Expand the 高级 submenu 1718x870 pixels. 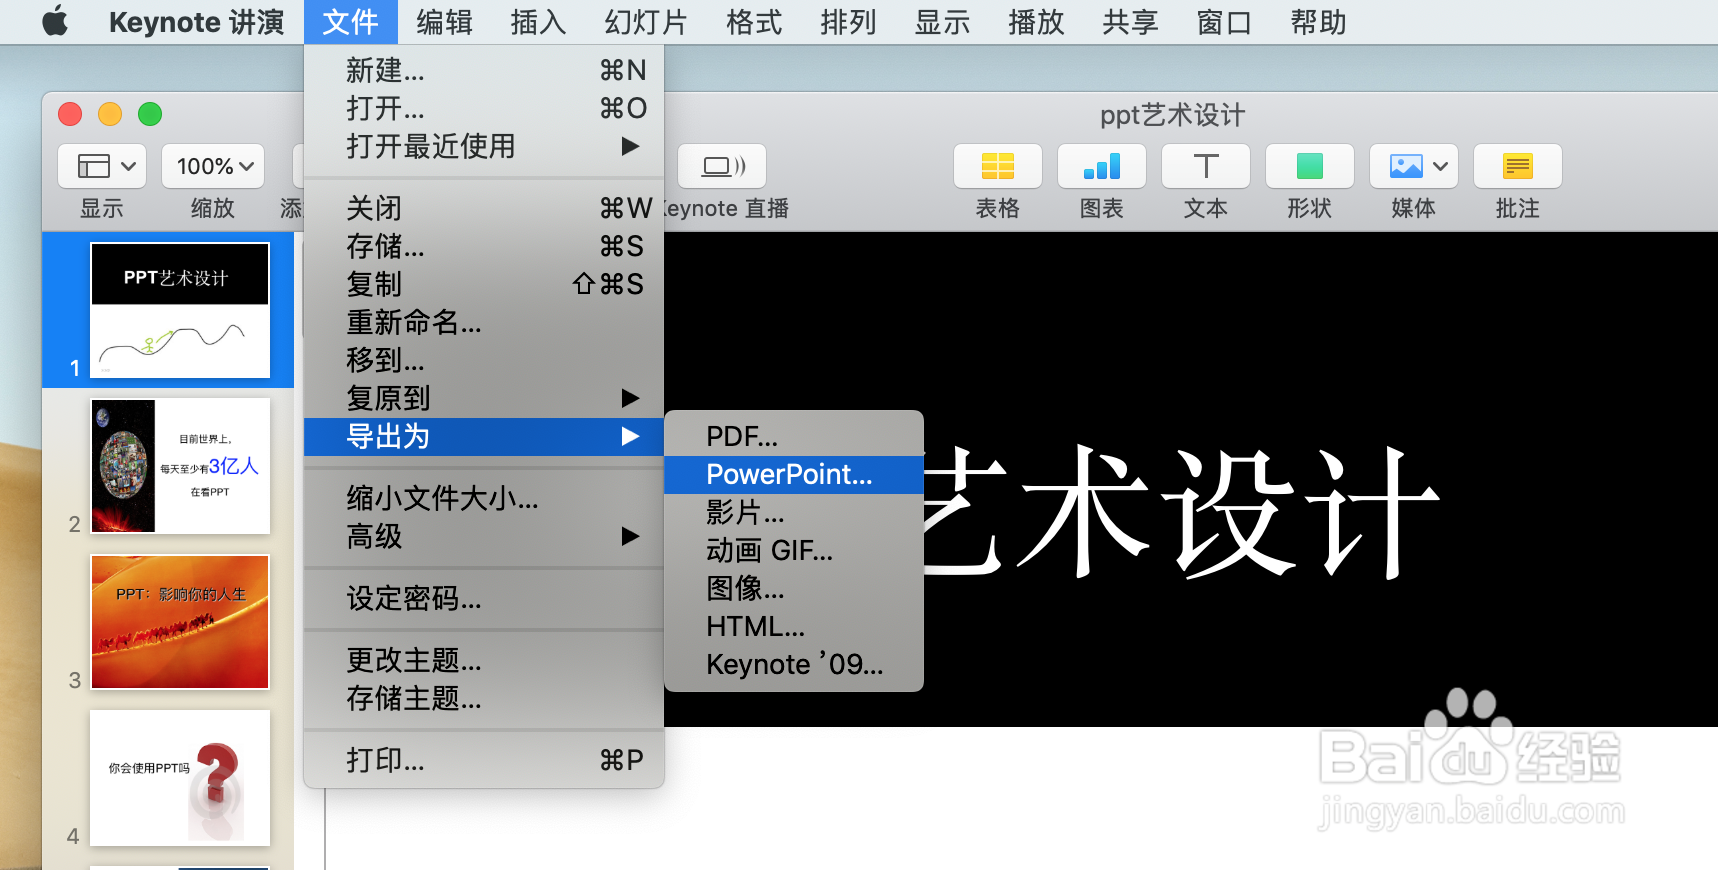click(x=484, y=536)
